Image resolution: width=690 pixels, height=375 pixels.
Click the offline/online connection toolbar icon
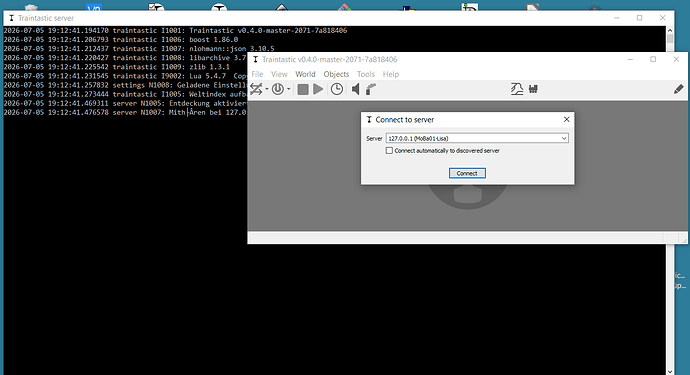[x=256, y=89]
